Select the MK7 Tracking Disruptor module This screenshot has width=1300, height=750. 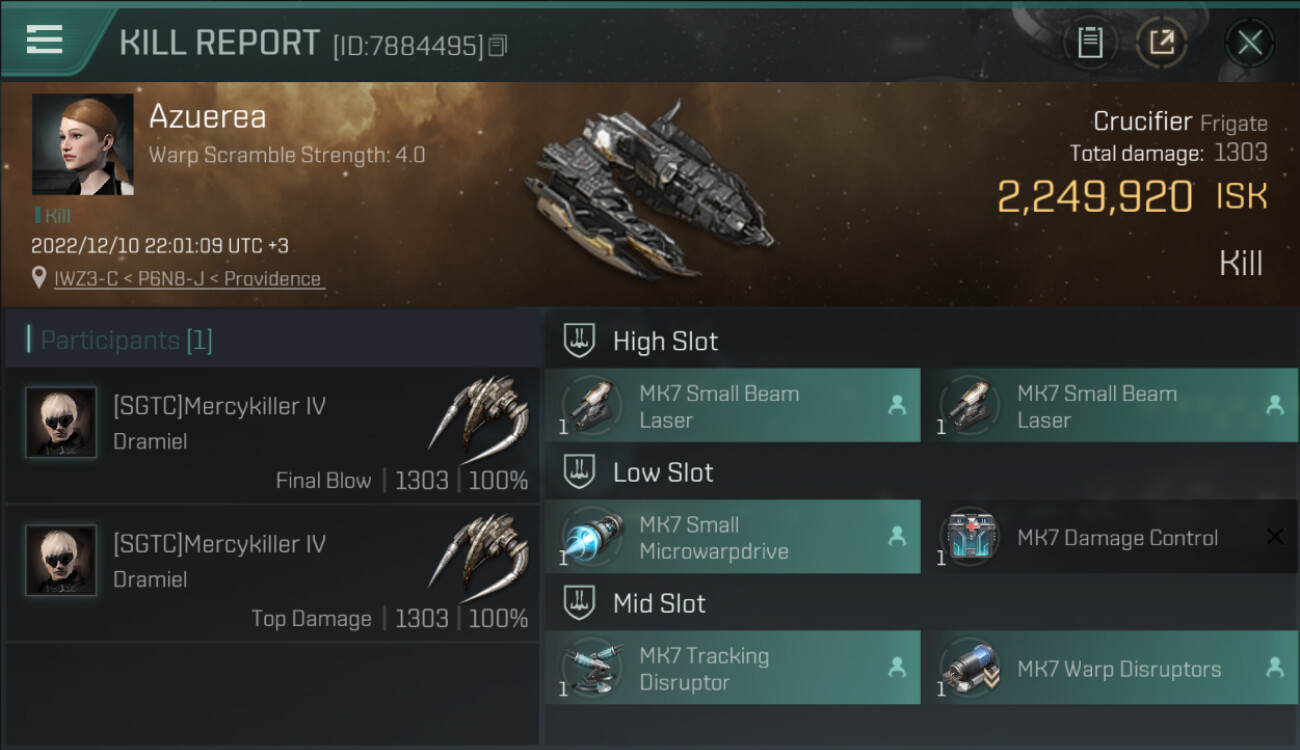pos(732,668)
